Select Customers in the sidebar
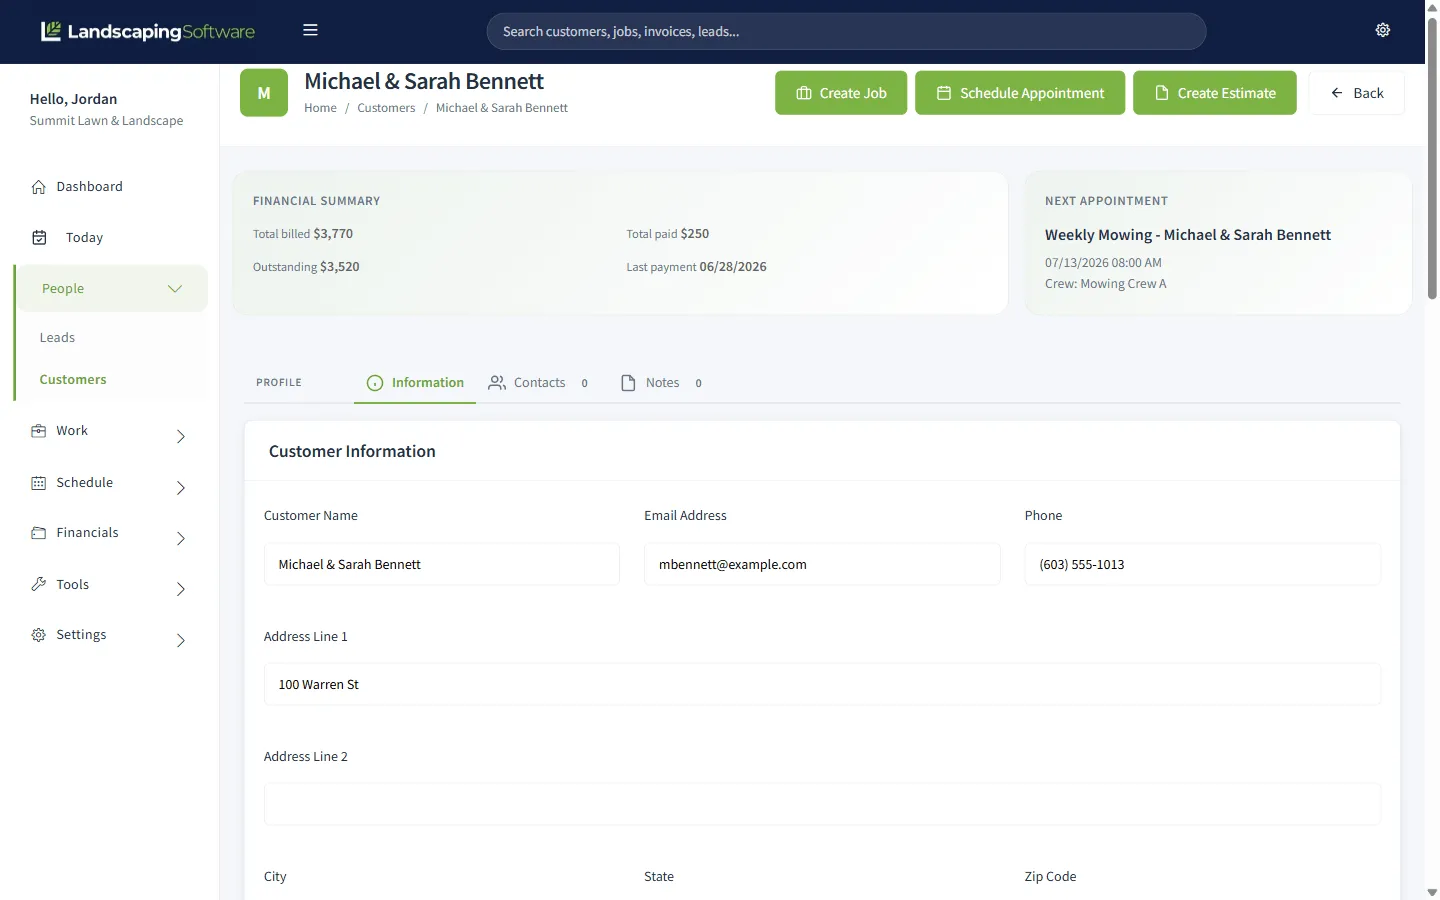 (x=73, y=380)
